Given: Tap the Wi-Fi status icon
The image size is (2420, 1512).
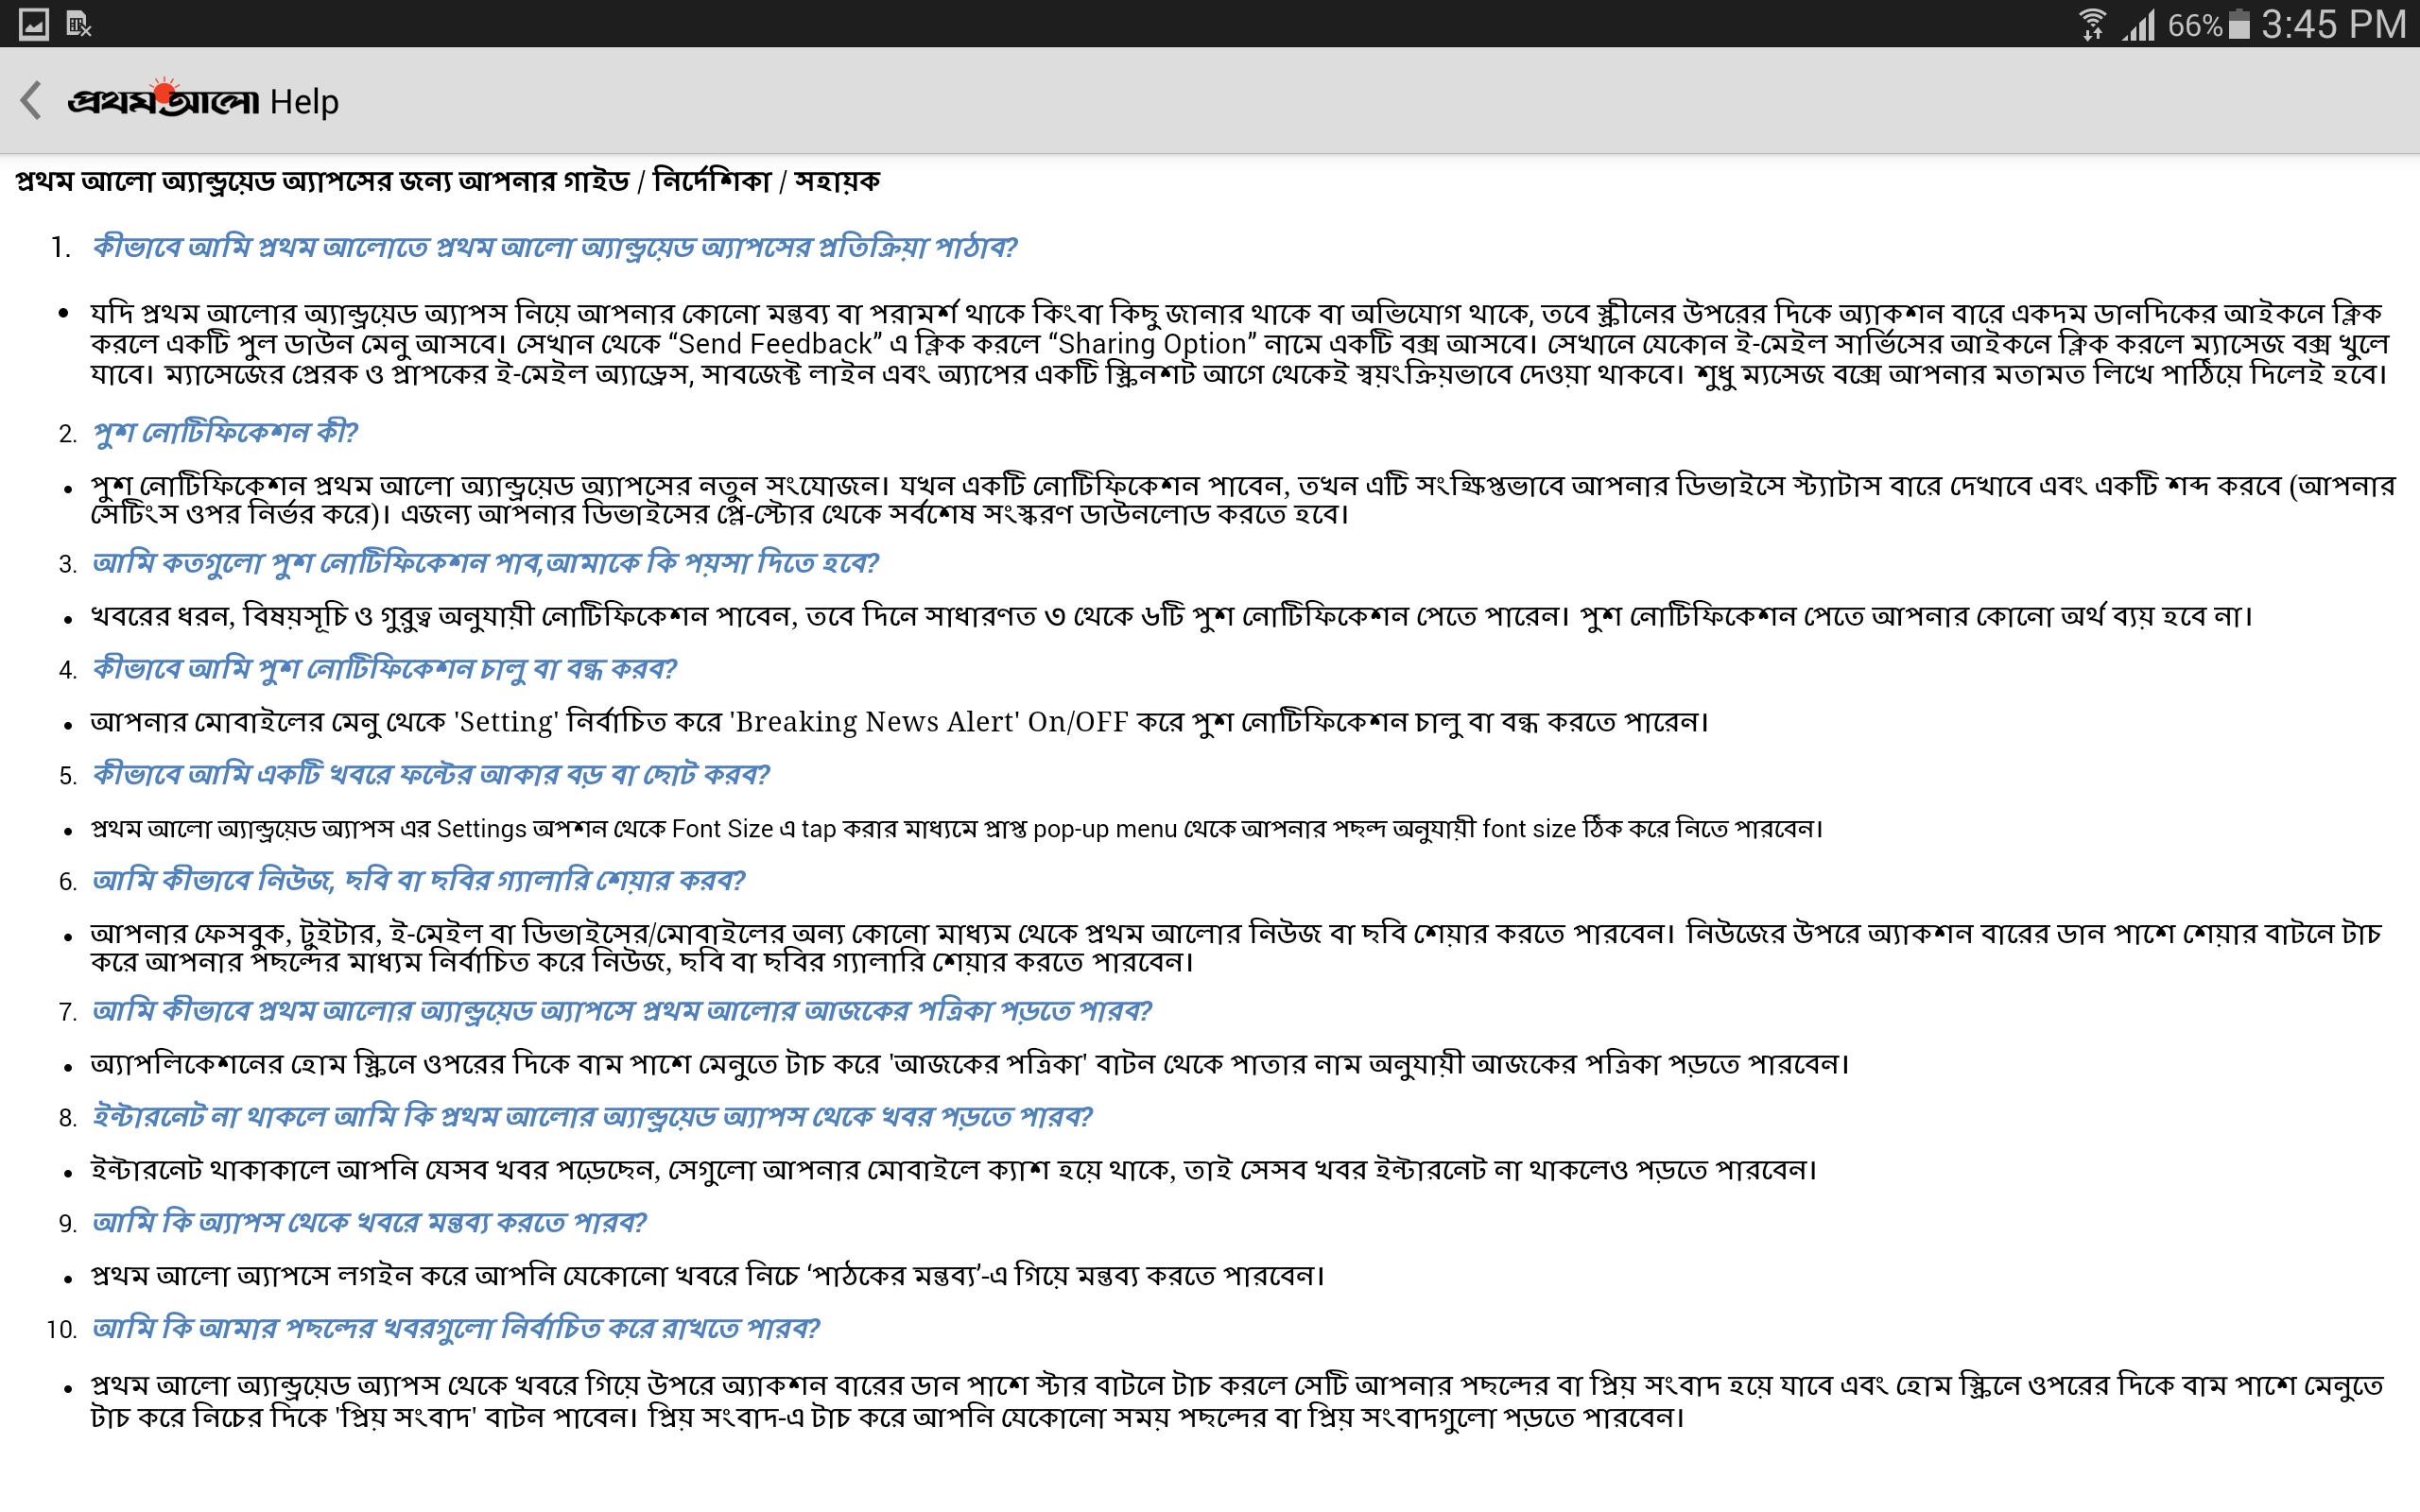Looking at the screenshot, I should (2092, 24).
